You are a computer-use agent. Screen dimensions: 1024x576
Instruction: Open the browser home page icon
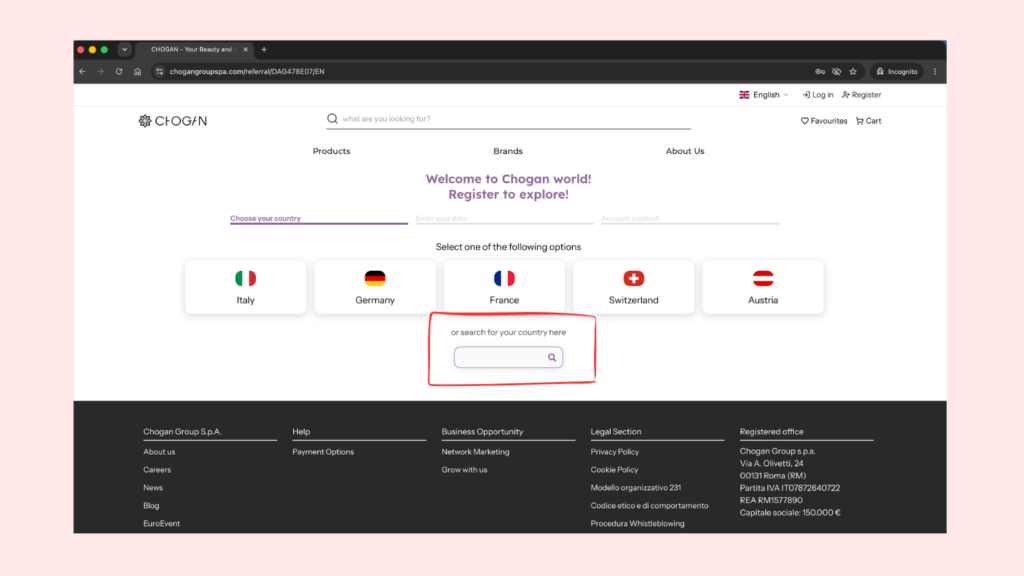[137, 72]
